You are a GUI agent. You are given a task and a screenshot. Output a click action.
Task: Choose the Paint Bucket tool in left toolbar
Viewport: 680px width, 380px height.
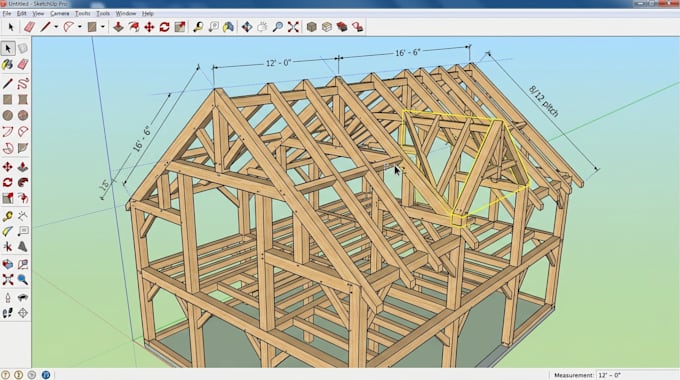point(8,65)
